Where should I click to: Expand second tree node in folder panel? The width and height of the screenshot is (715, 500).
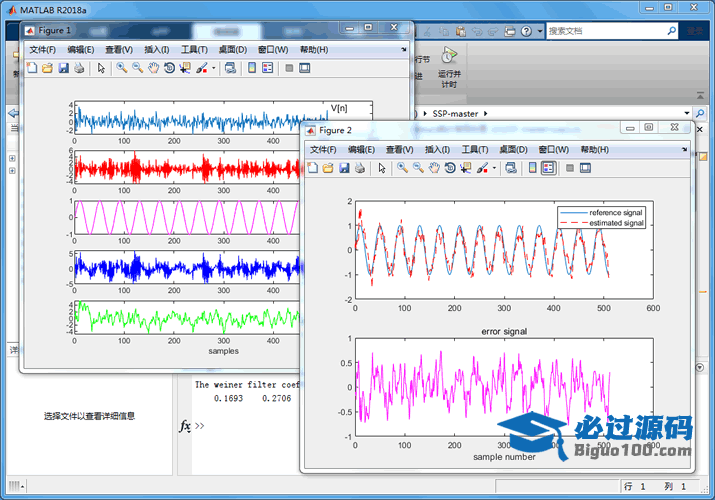[x=12, y=170]
